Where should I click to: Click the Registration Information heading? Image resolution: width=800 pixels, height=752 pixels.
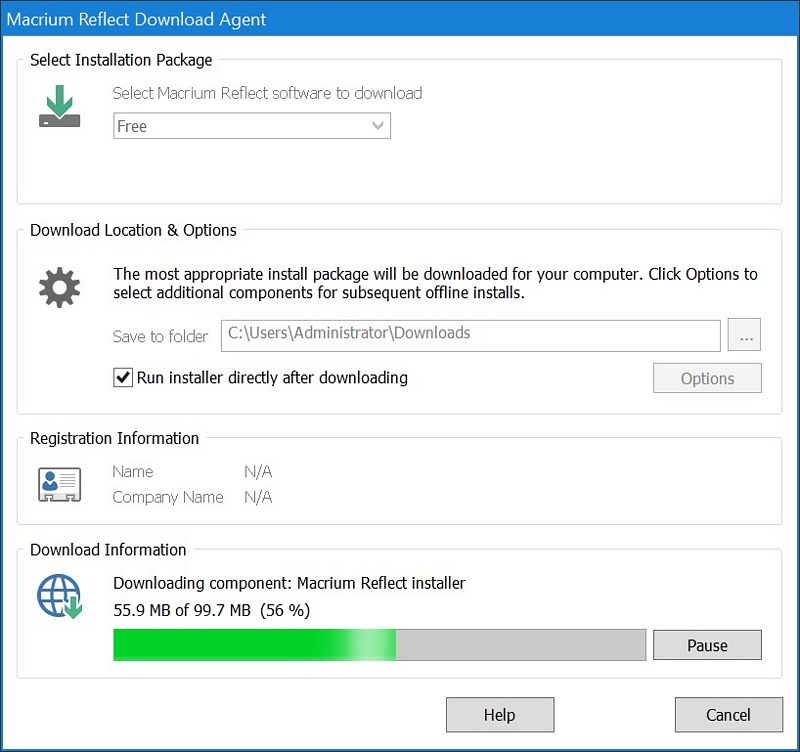114,438
